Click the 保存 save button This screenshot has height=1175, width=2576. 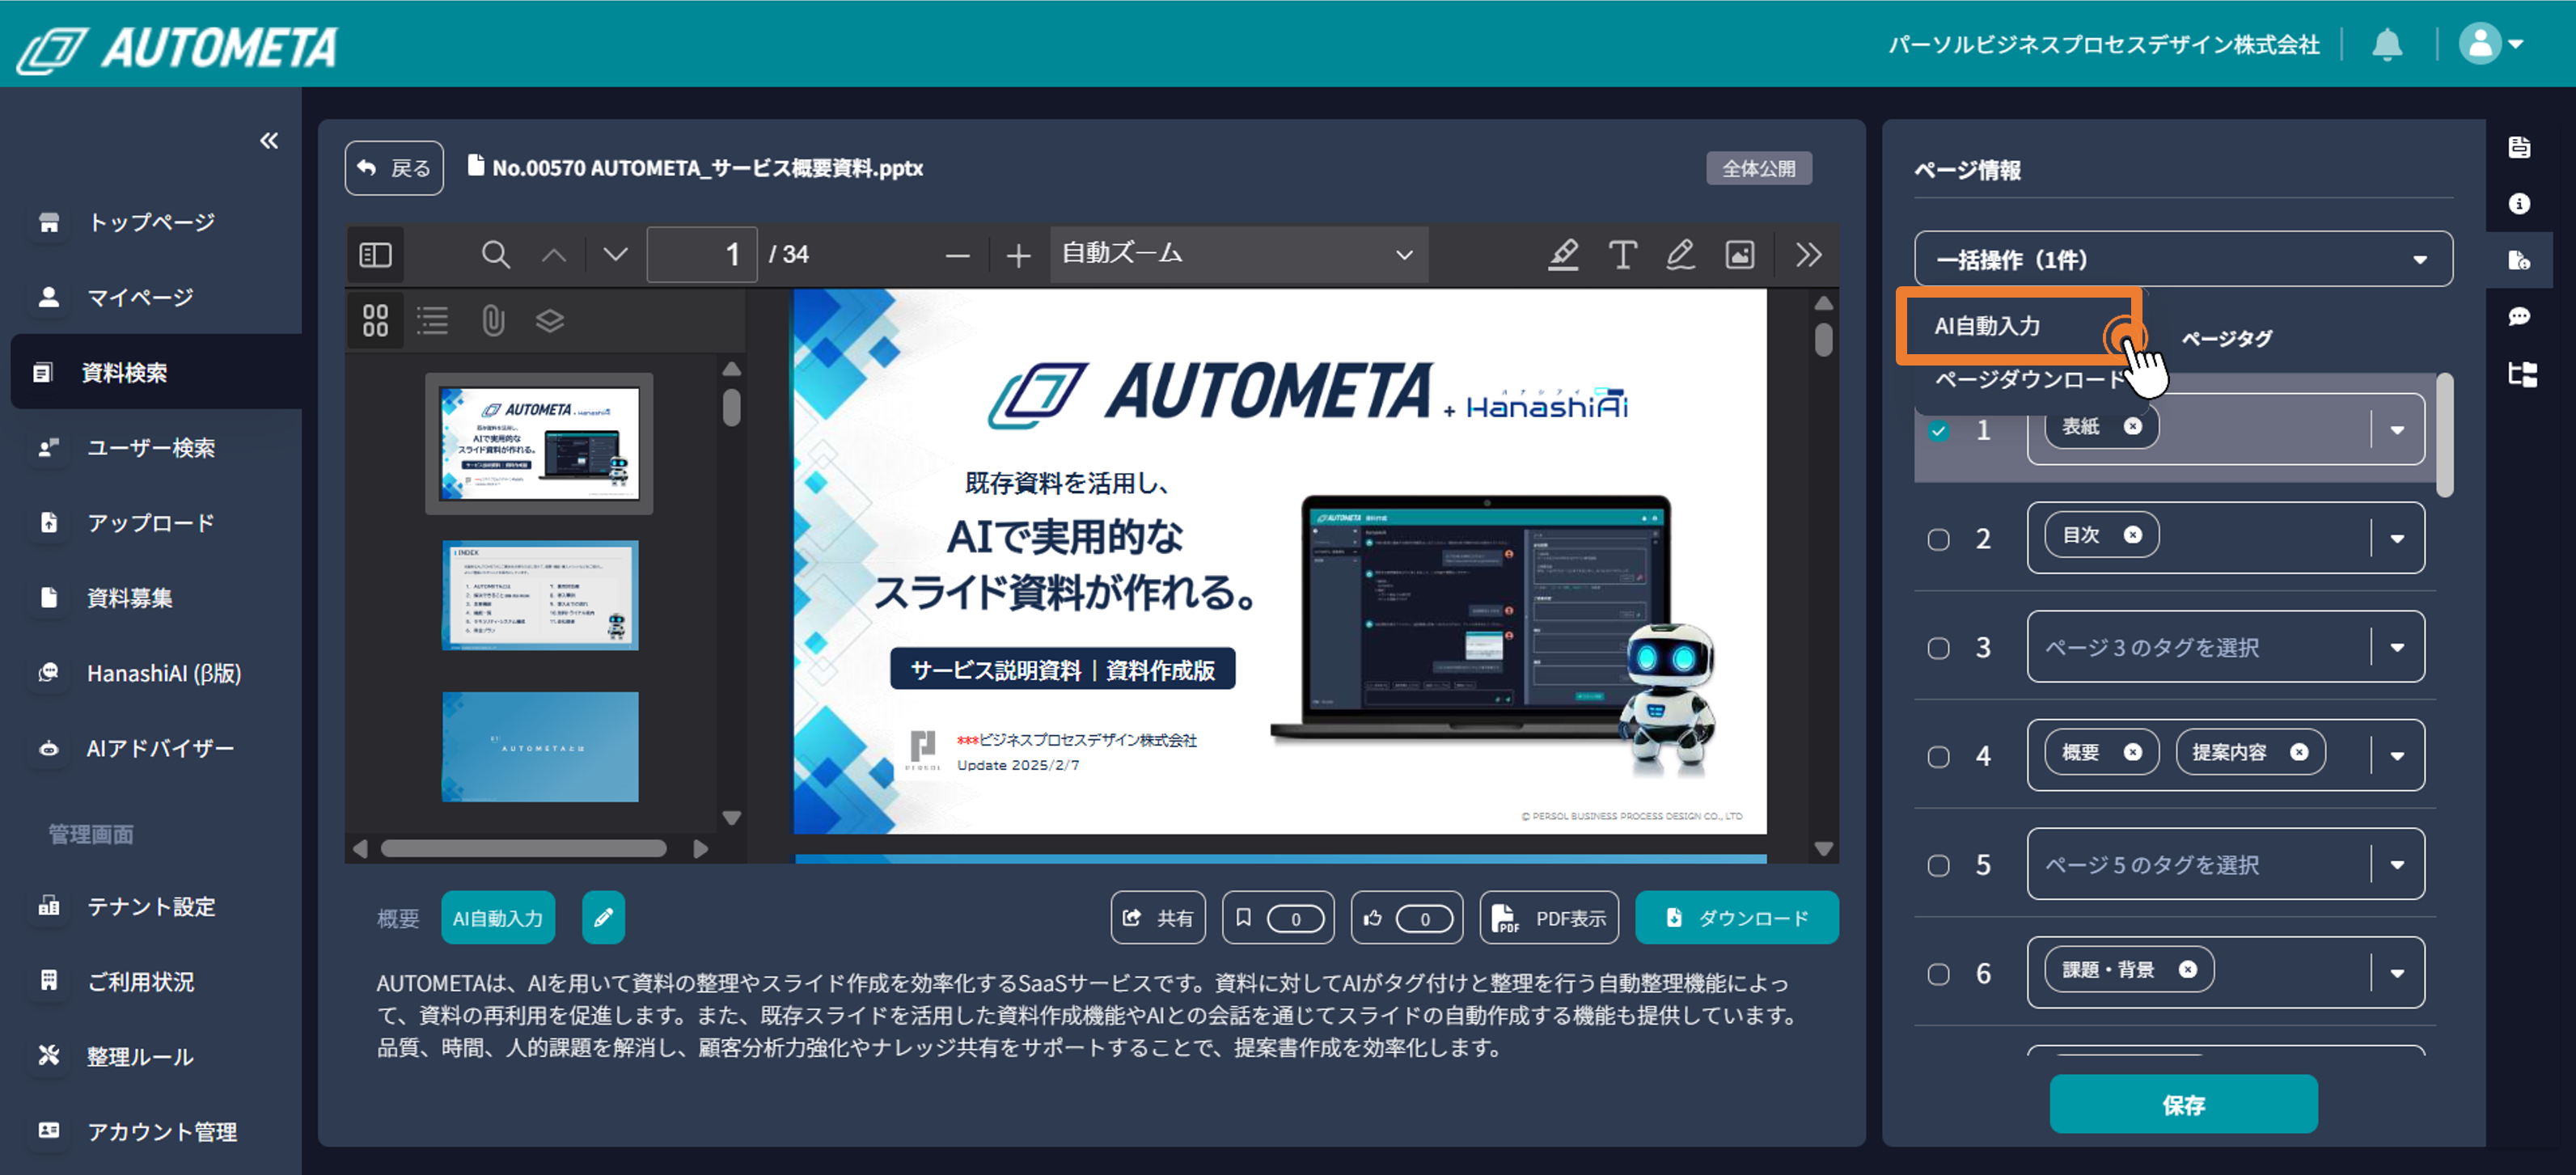click(x=2183, y=1104)
